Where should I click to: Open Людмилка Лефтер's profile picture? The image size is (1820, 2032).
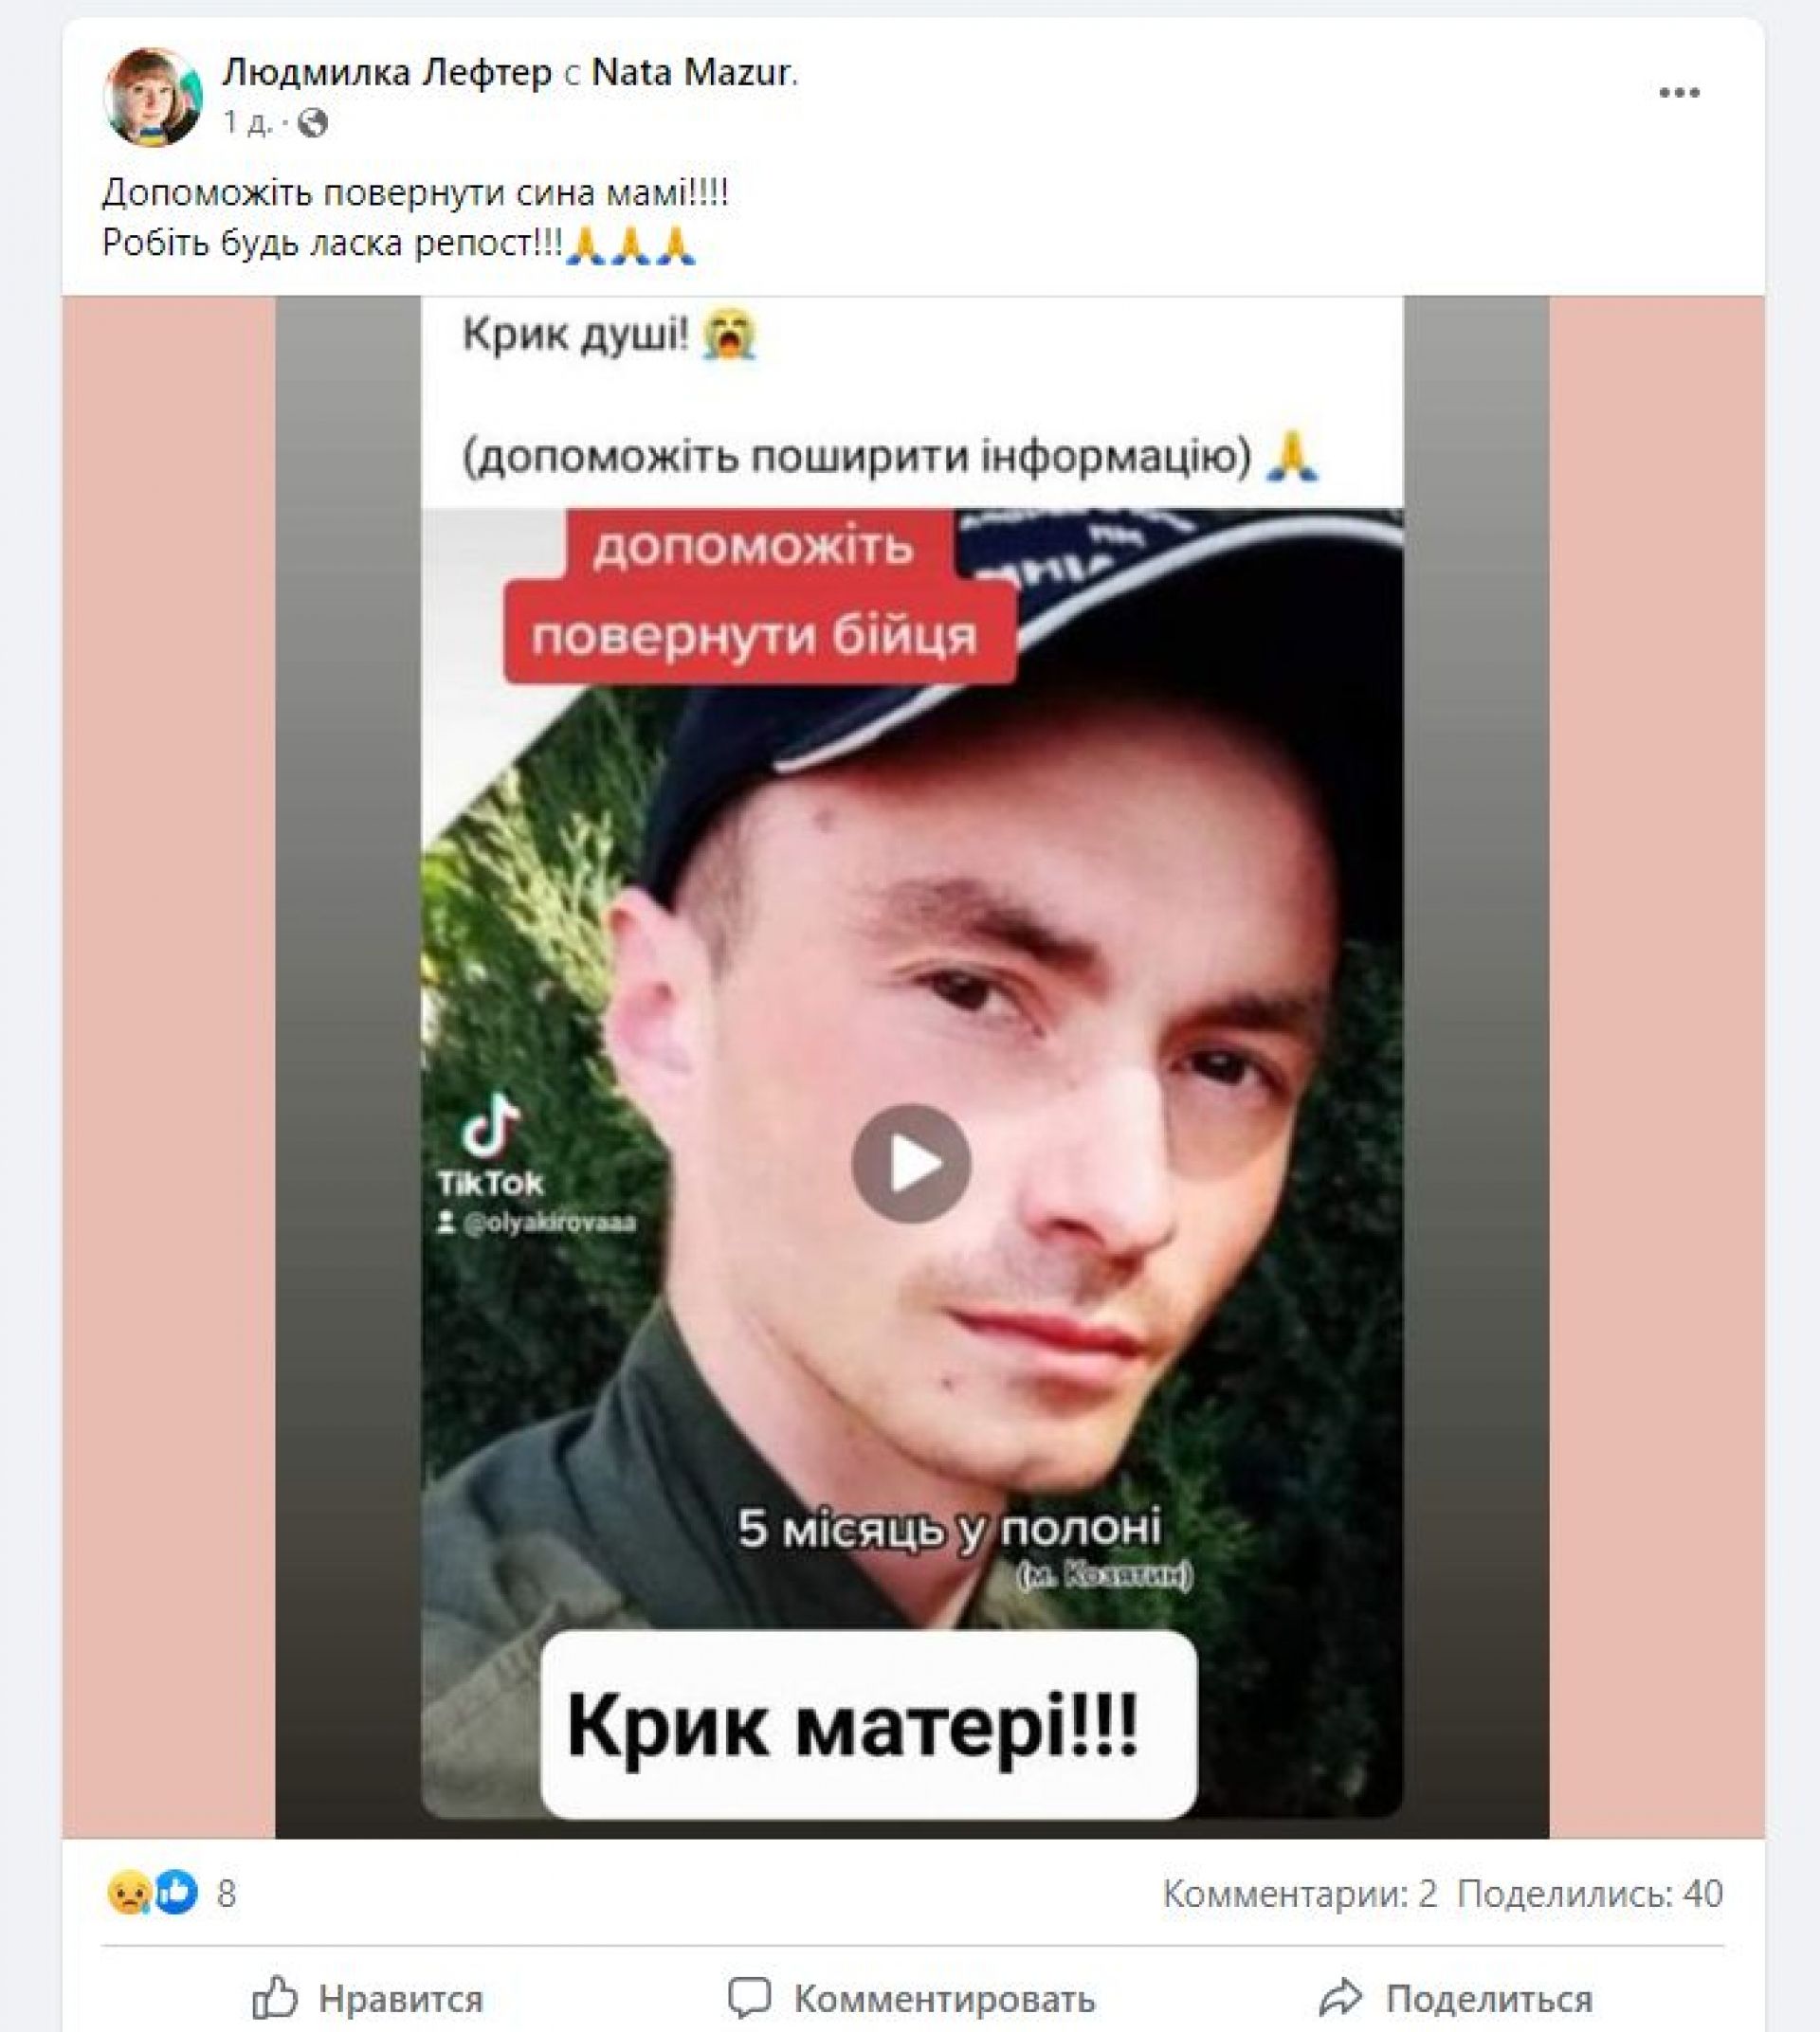(x=153, y=97)
